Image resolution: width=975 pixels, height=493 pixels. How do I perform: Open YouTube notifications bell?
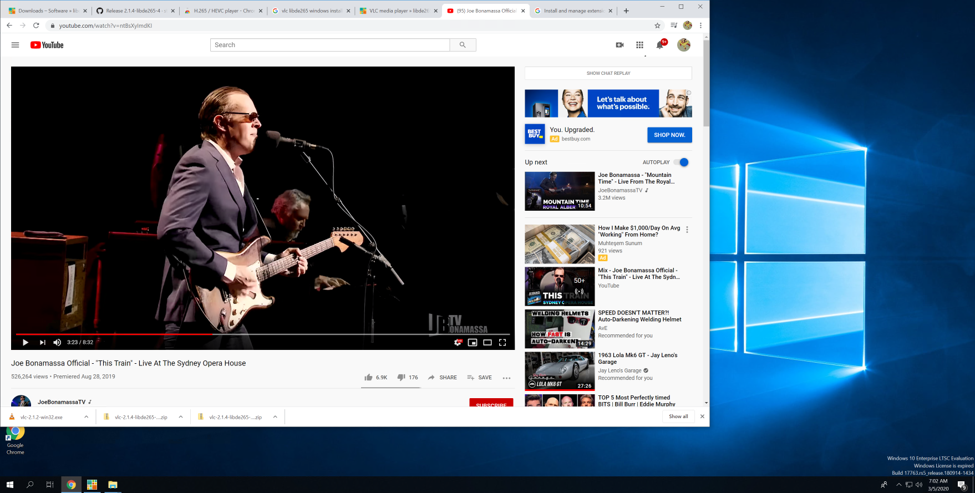click(660, 45)
